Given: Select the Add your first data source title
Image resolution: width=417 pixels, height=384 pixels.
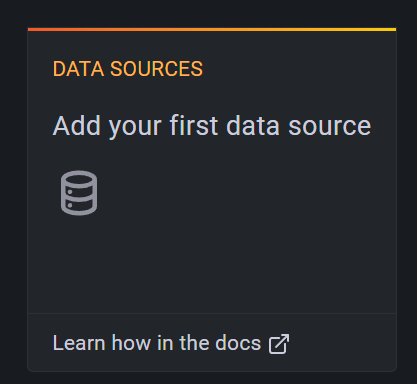Looking at the screenshot, I should pos(212,126).
